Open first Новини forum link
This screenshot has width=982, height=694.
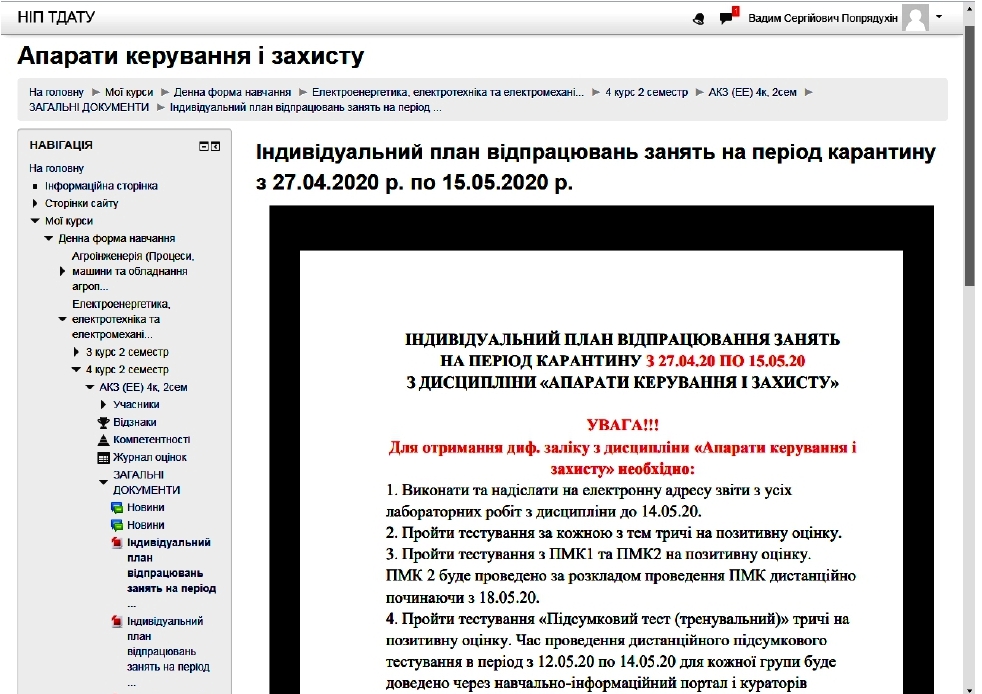click(x=146, y=508)
